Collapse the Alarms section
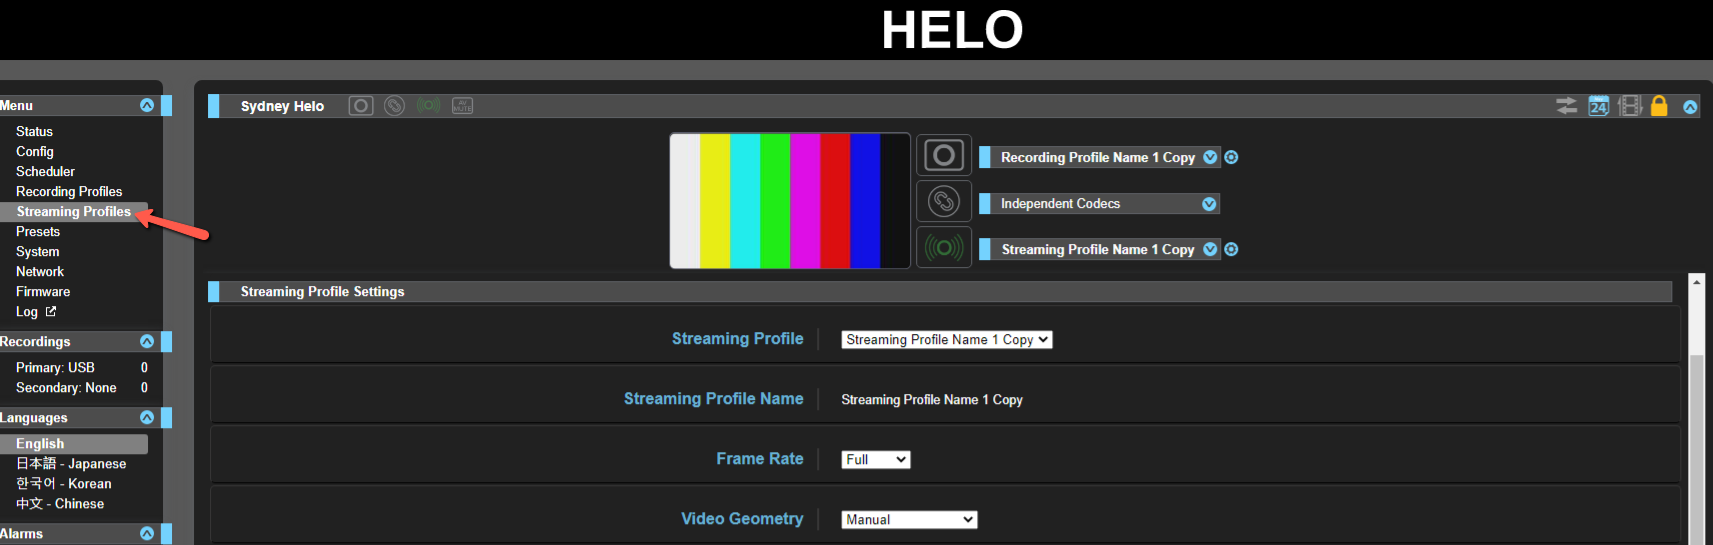Screen dimensions: 1713x545 click(x=147, y=533)
